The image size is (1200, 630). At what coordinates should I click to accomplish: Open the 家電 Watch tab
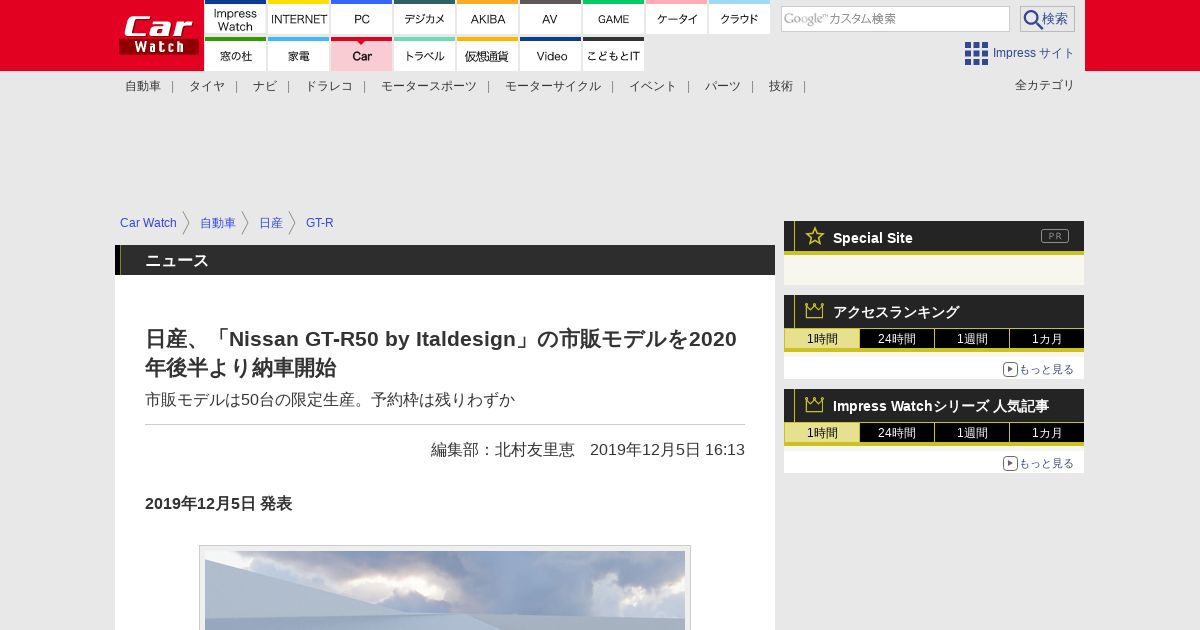coord(299,54)
